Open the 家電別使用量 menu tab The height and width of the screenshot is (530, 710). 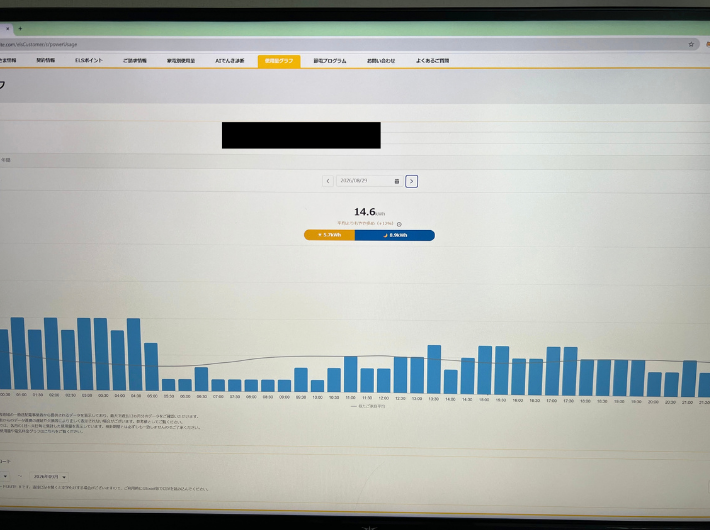(x=181, y=61)
